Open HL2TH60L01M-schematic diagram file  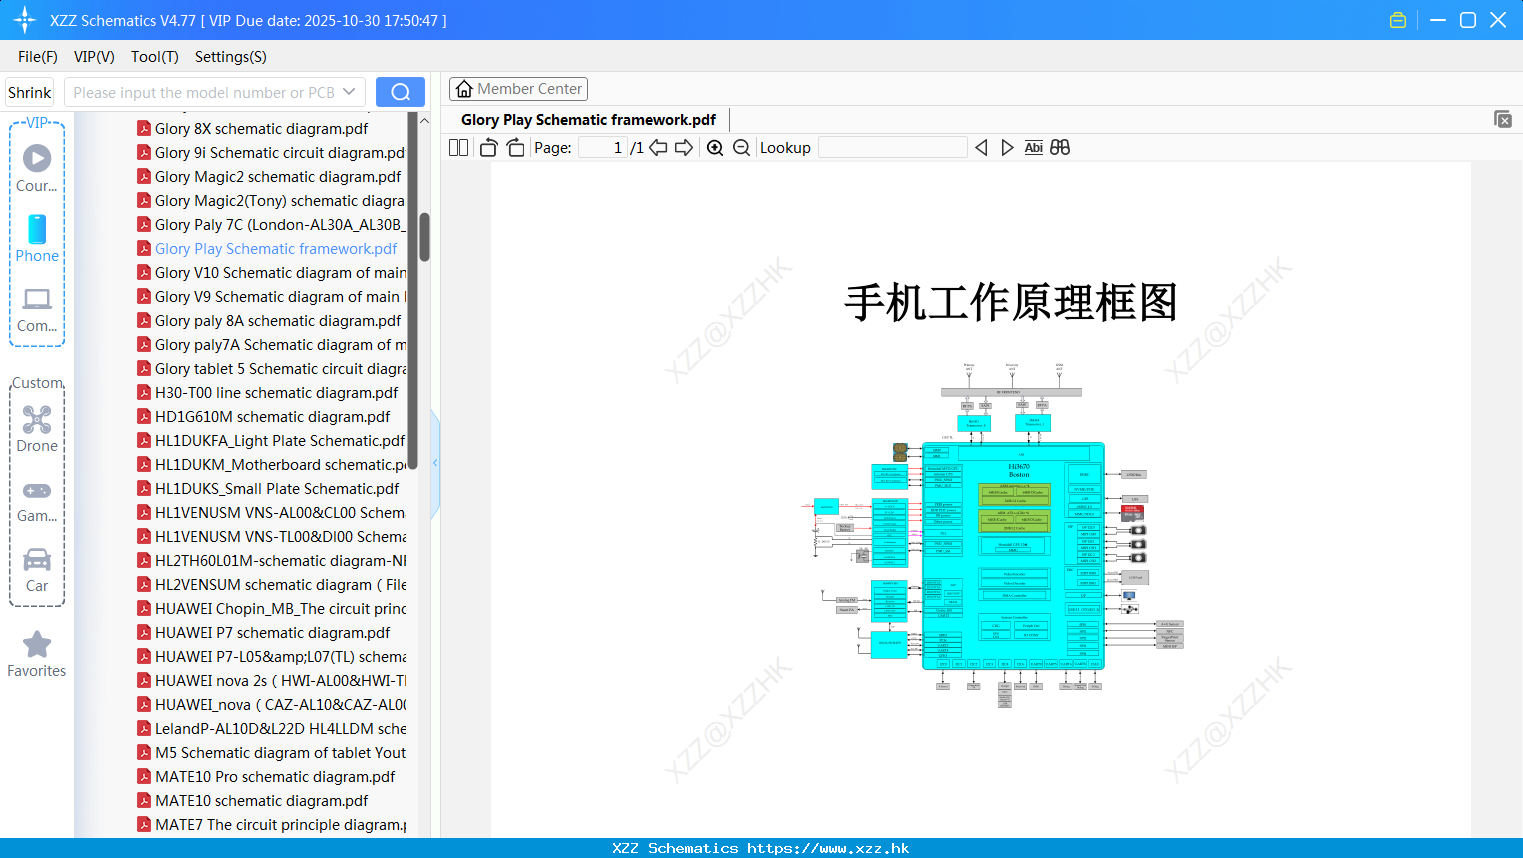[271, 561]
